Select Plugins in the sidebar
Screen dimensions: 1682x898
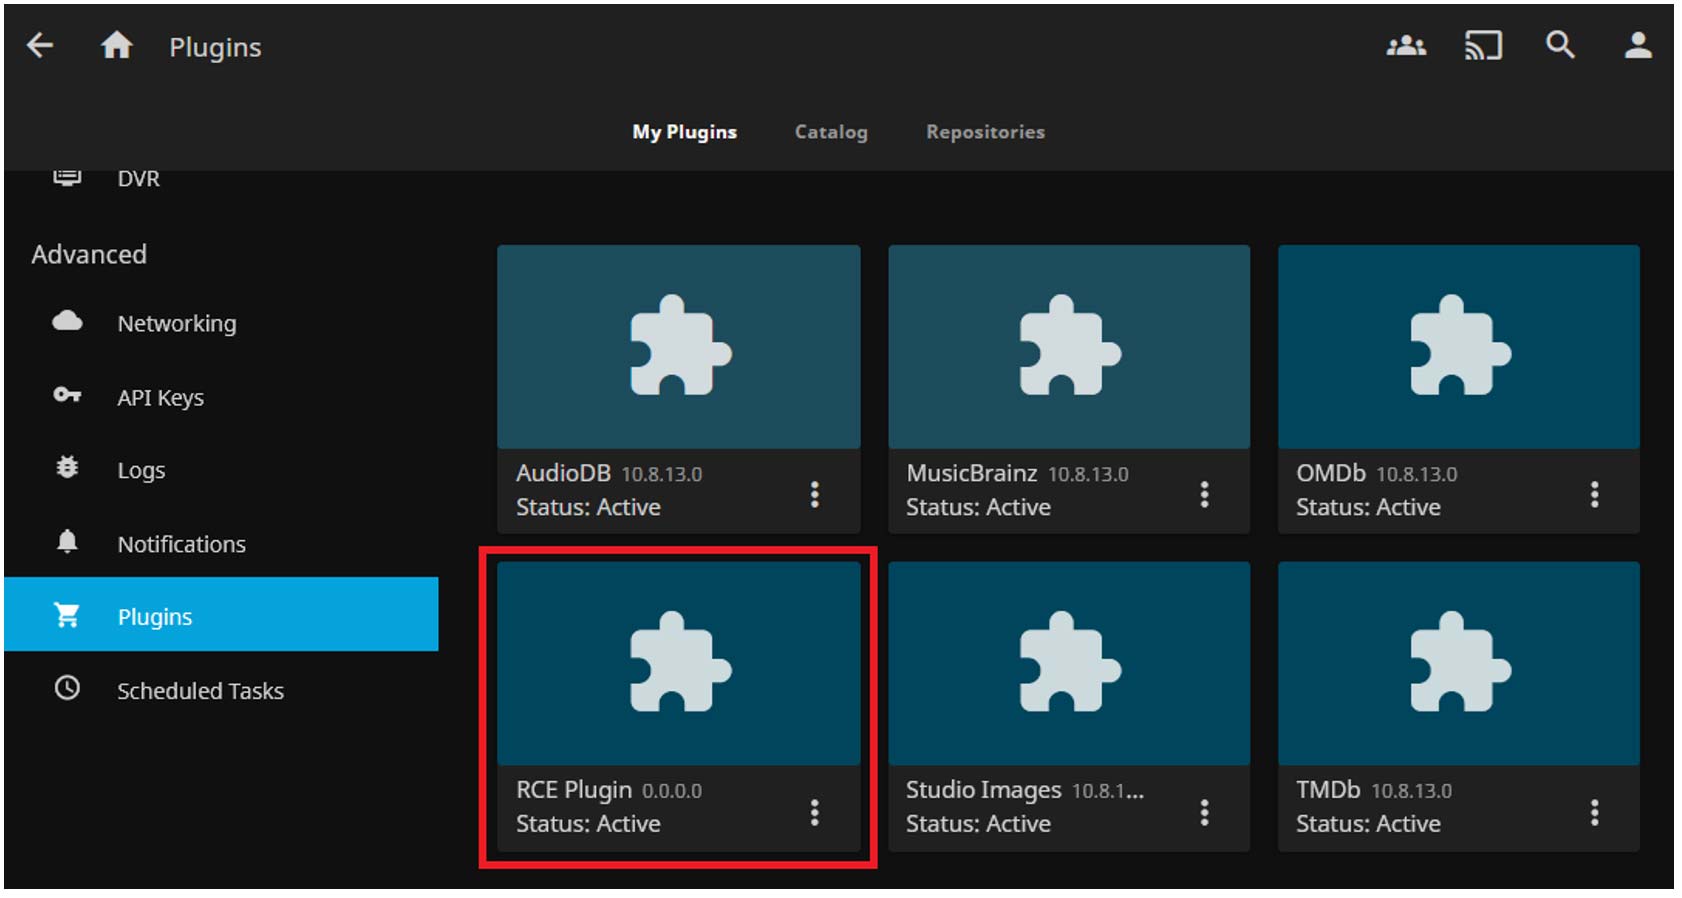(x=221, y=614)
